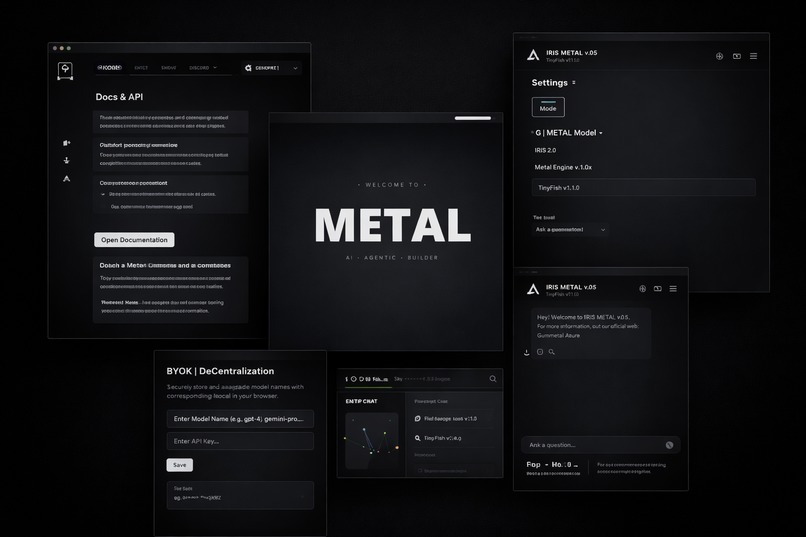The width and height of the screenshot is (806, 537).
Task: Open the hamburger menu in chat window
Action: click(x=673, y=289)
